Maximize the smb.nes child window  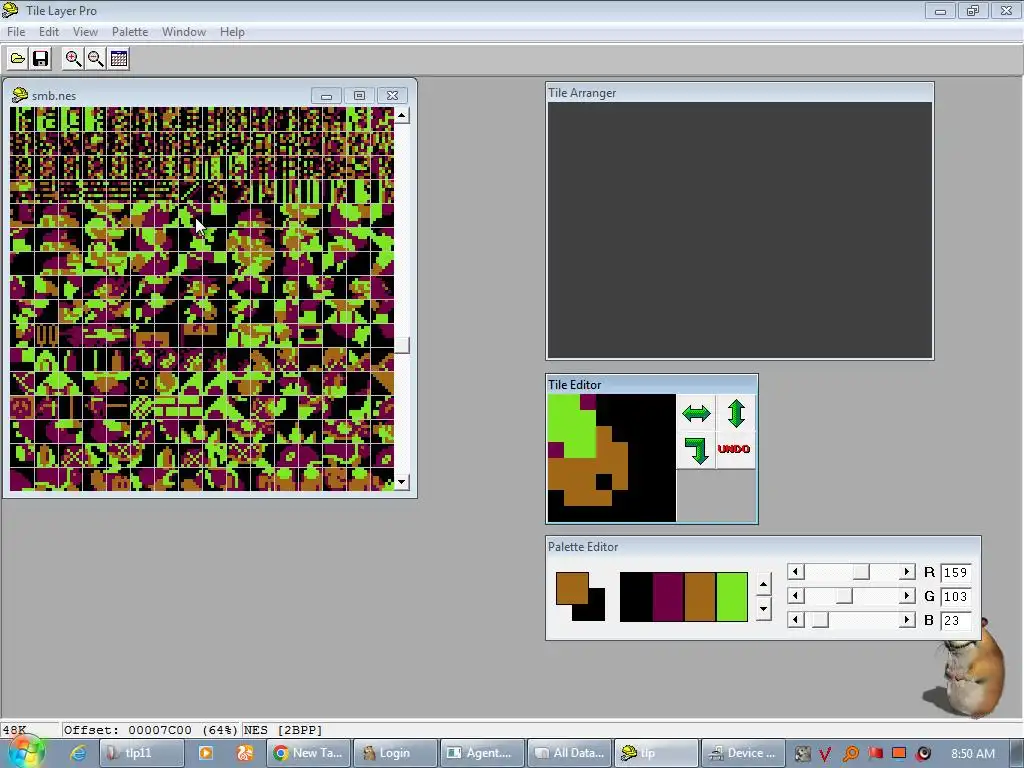coord(359,96)
